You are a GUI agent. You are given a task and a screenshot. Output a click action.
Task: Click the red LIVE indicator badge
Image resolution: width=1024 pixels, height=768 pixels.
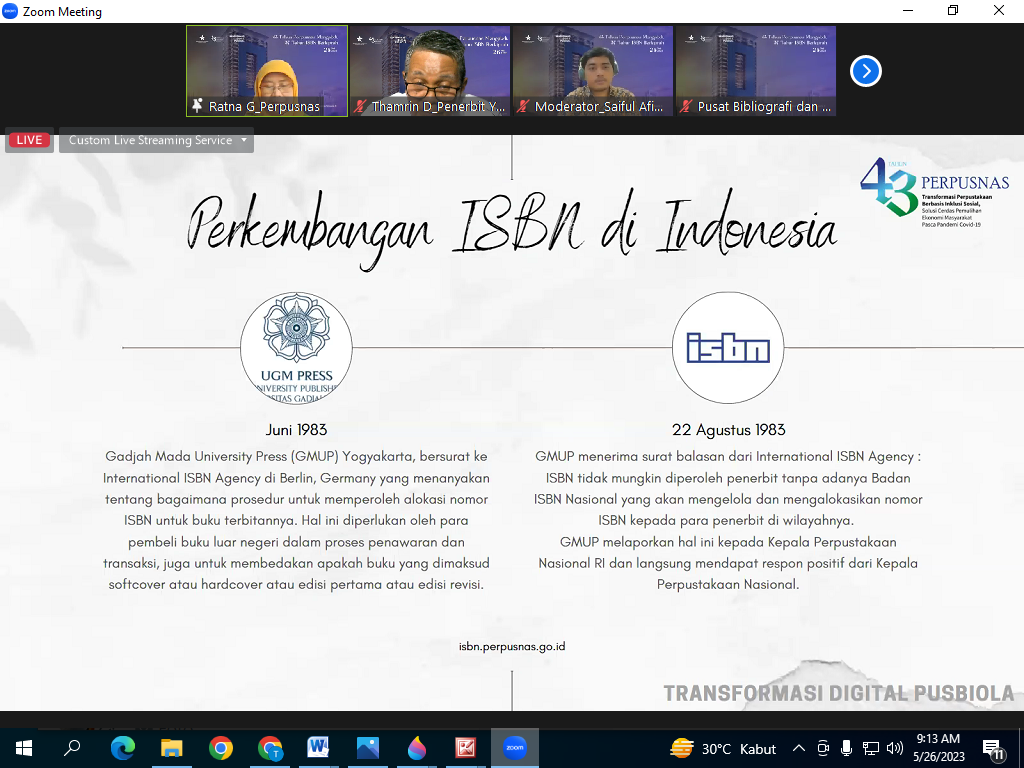click(29, 140)
